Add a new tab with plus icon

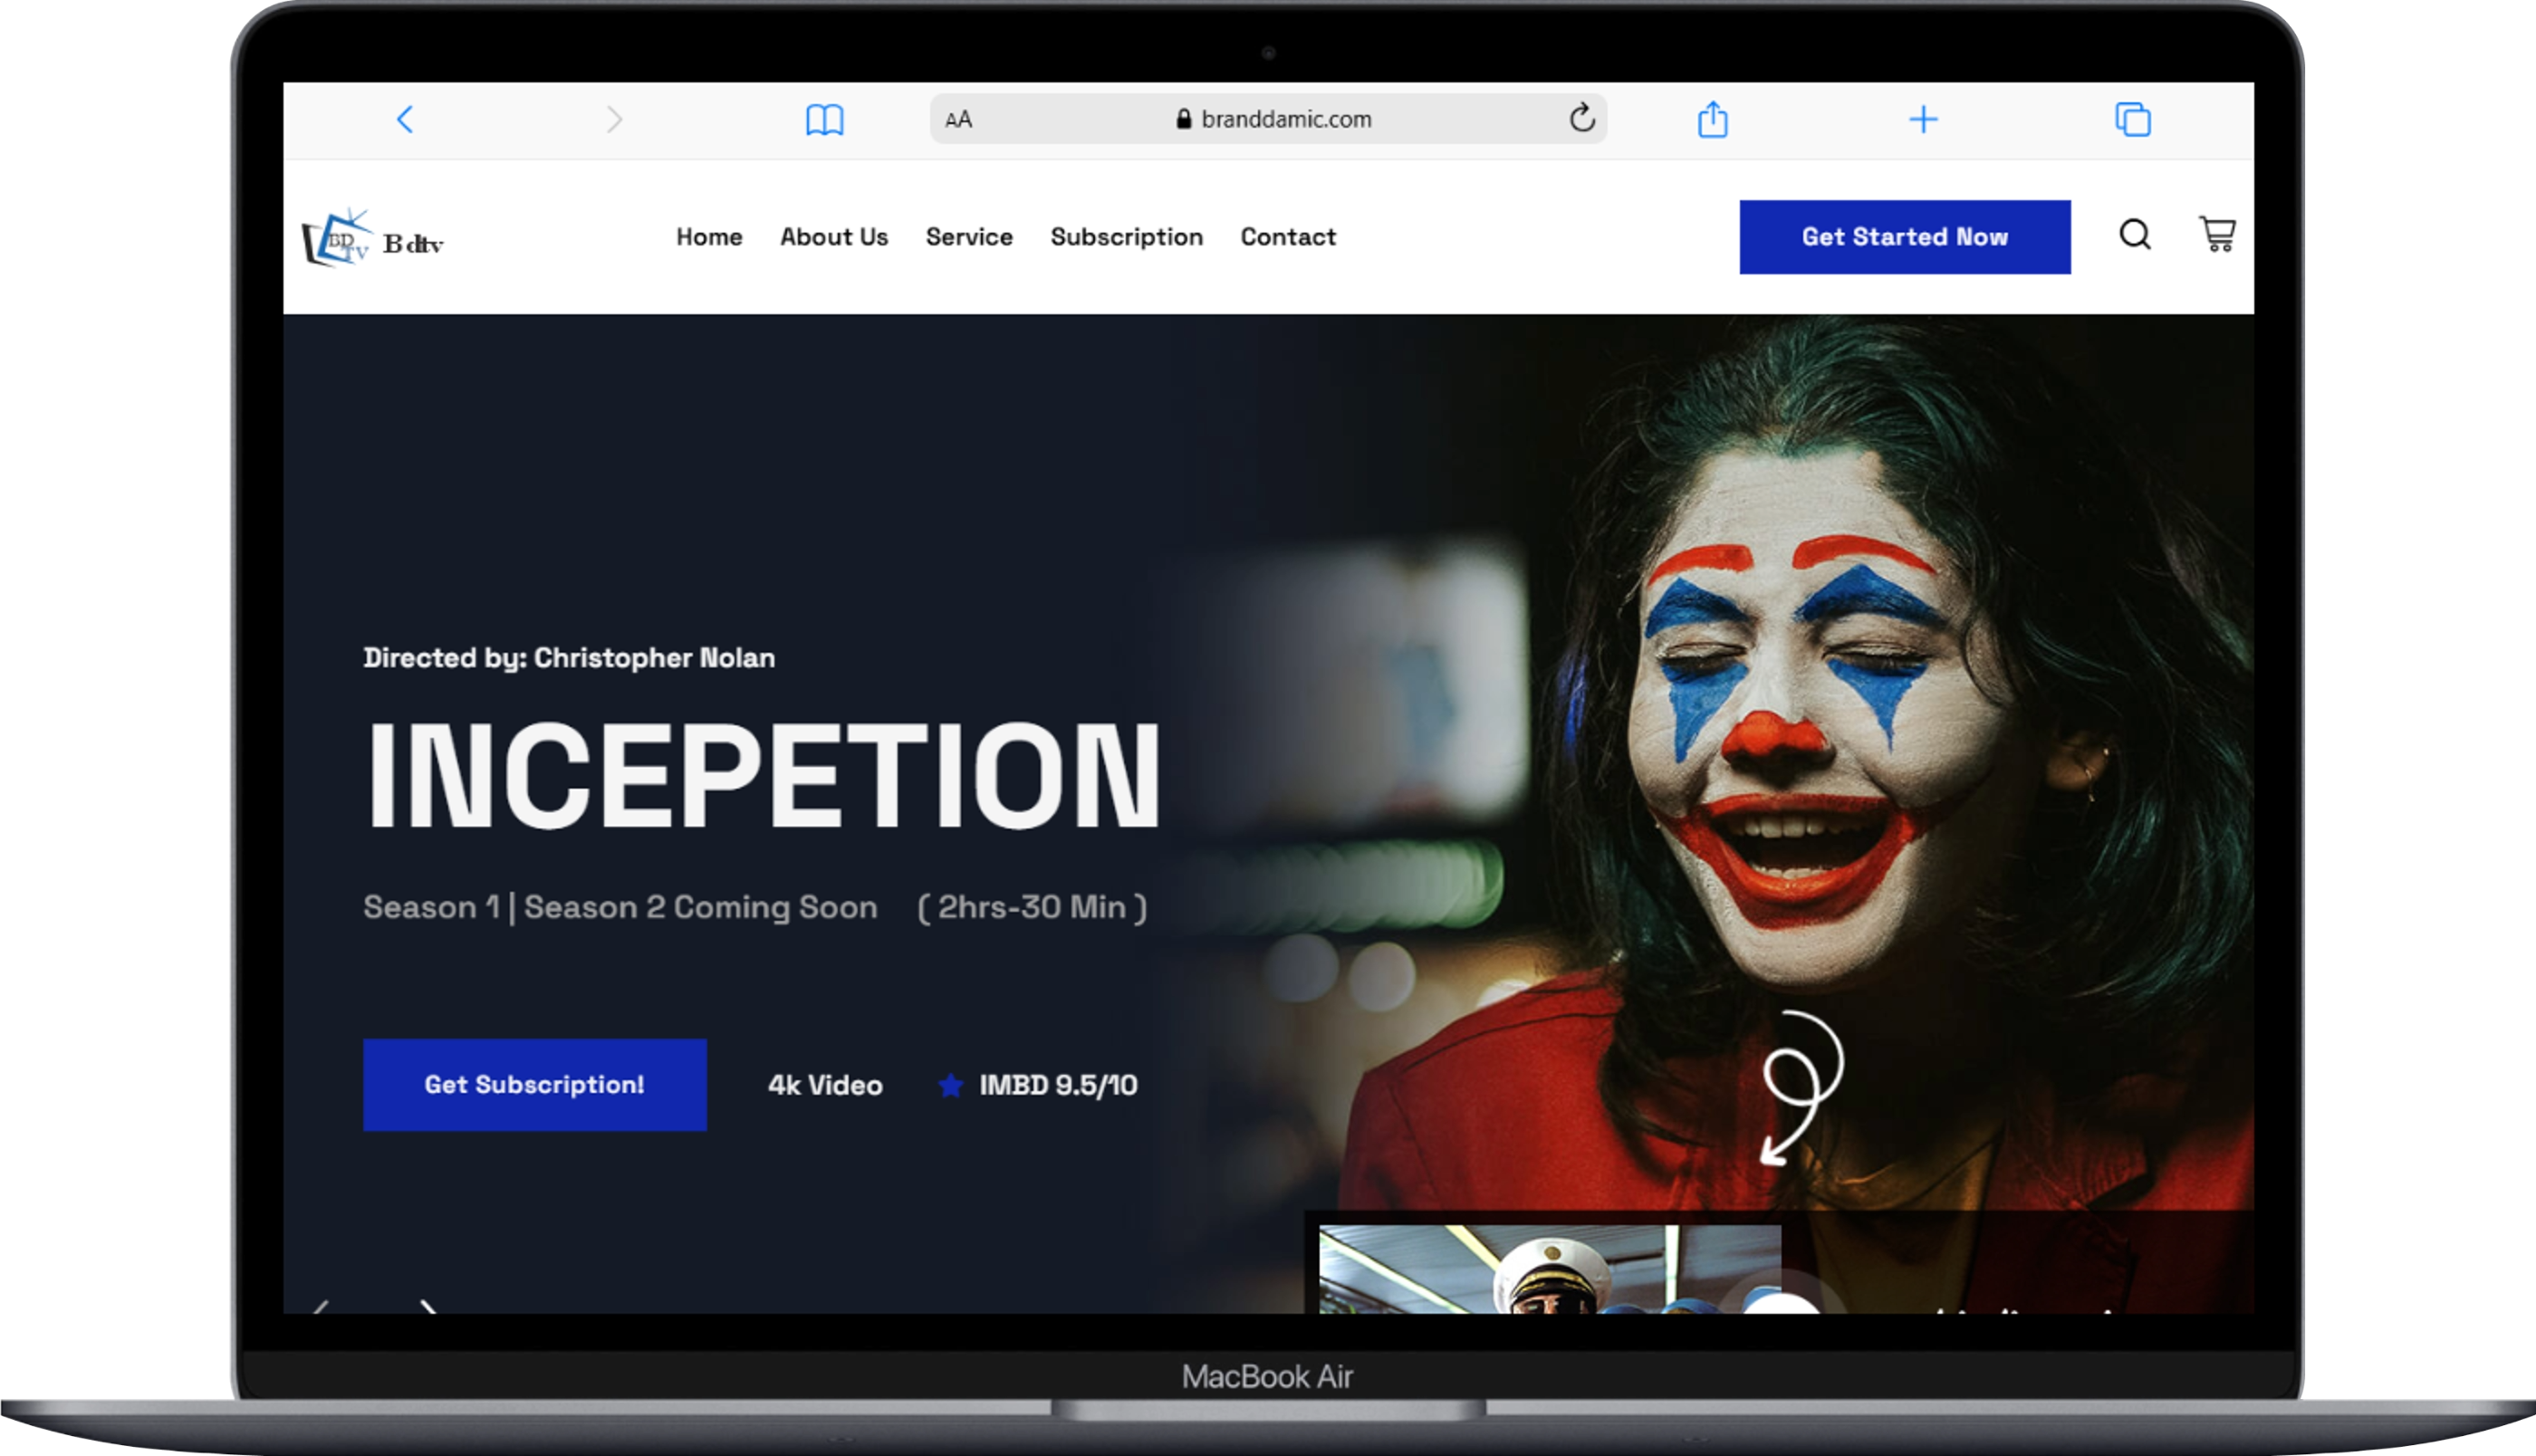1923,120
